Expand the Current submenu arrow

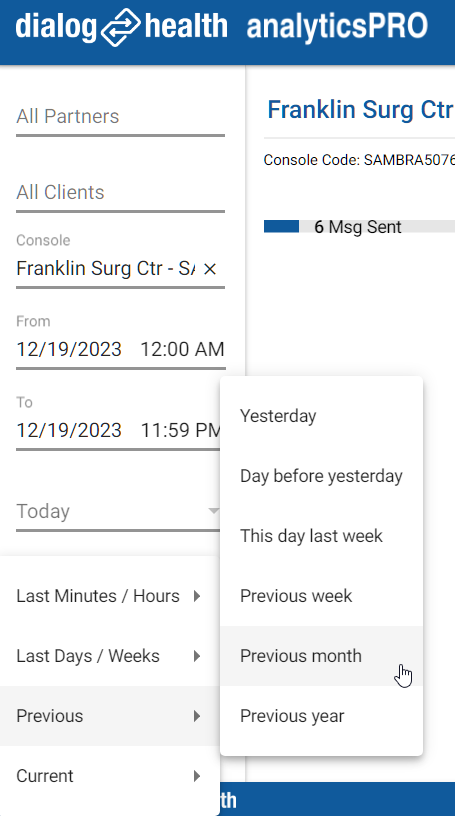(197, 776)
